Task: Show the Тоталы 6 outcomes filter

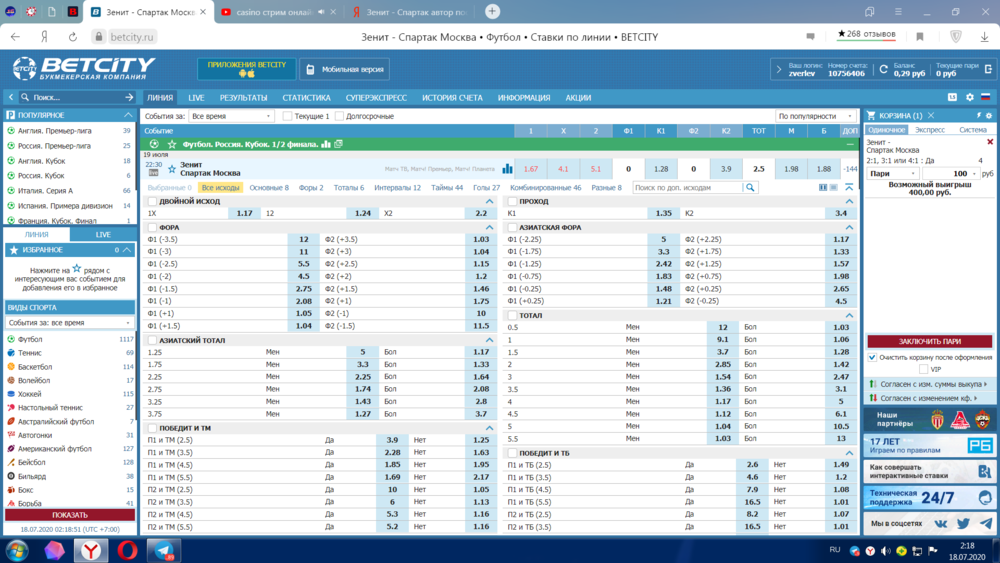Action: [349, 187]
